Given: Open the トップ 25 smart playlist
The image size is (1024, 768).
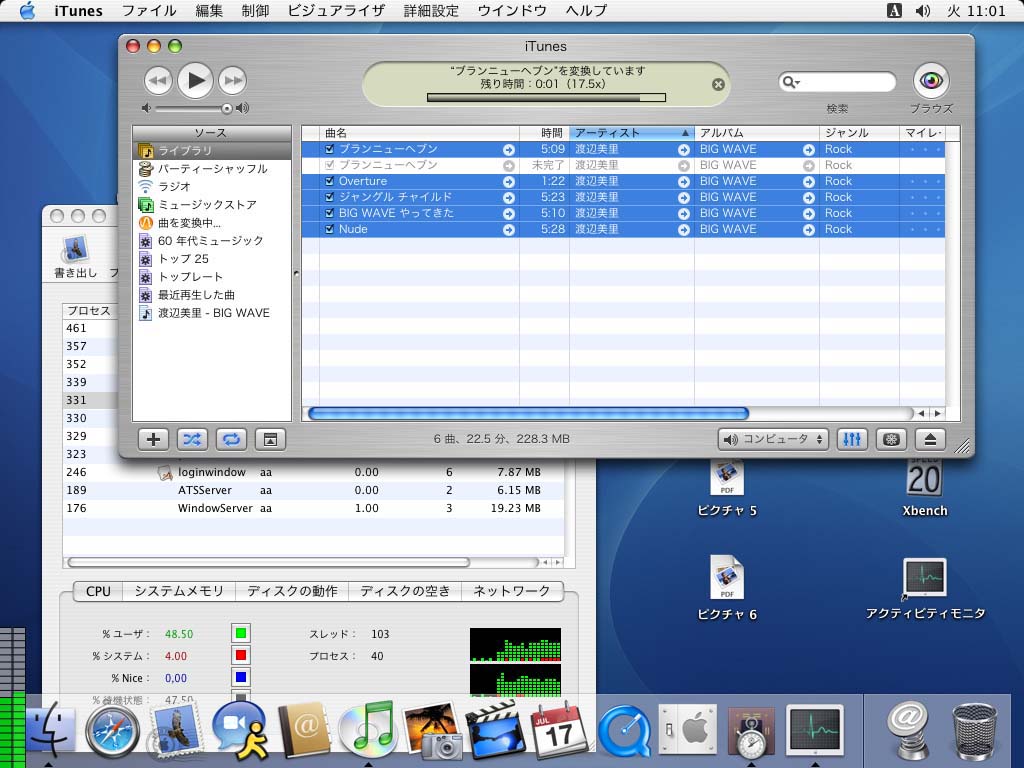Looking at the screenshot, I should point(212,259).
